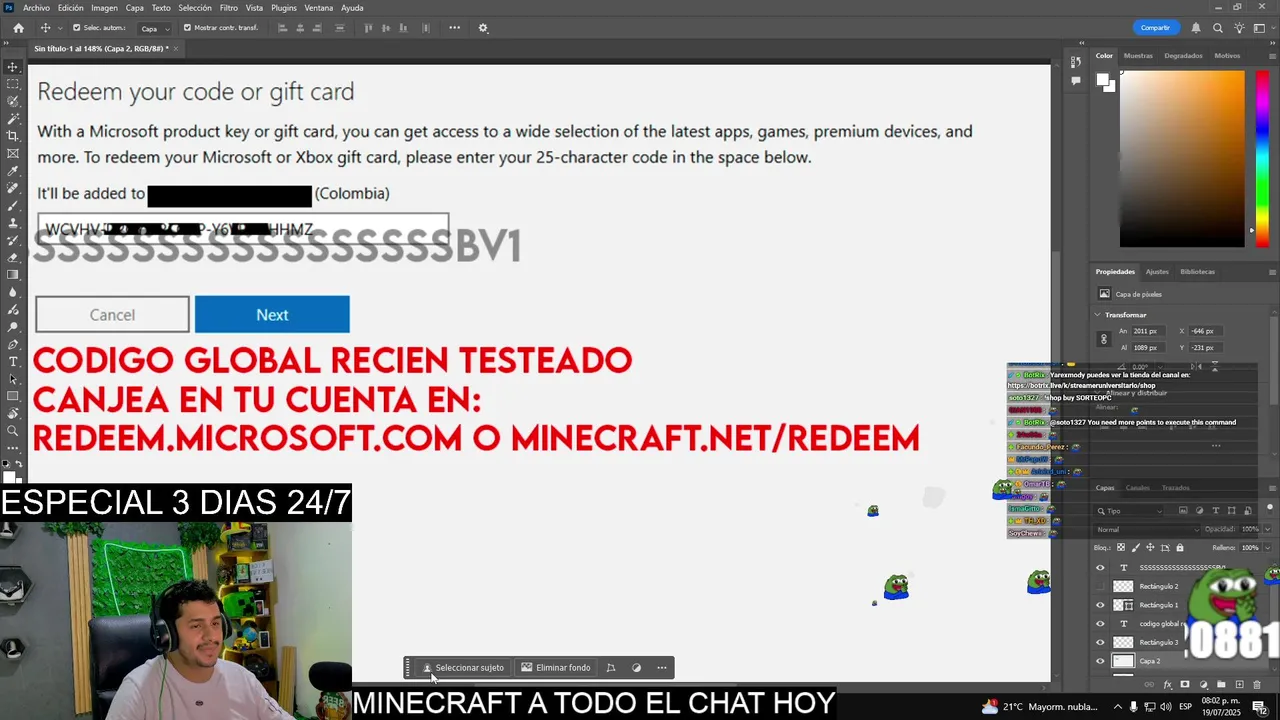Select the Pen tool

(x=13, y=344)
